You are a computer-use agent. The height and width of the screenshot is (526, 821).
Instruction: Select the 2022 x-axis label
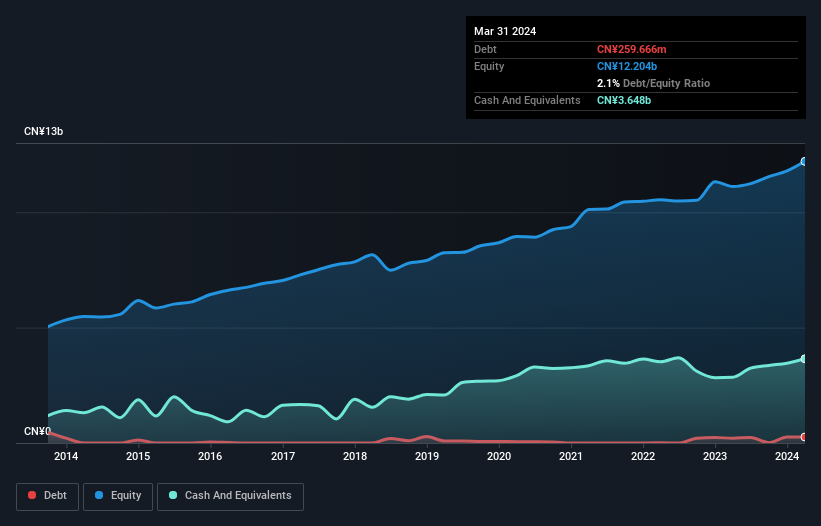click(x=643, y=456)
